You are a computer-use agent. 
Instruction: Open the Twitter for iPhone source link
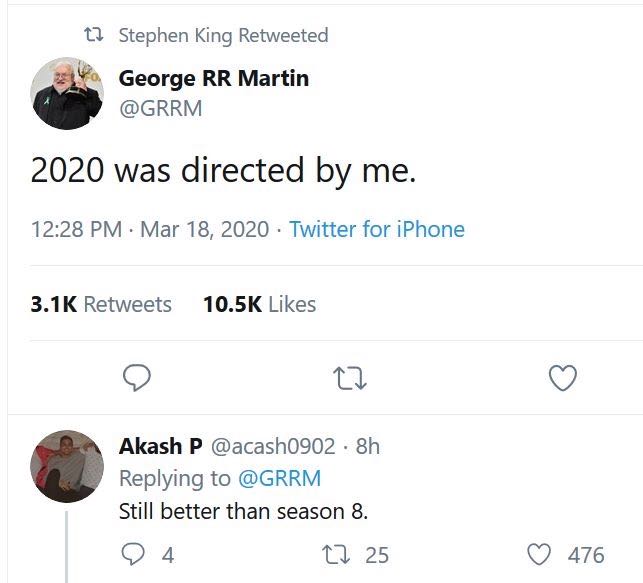(377, 229)
